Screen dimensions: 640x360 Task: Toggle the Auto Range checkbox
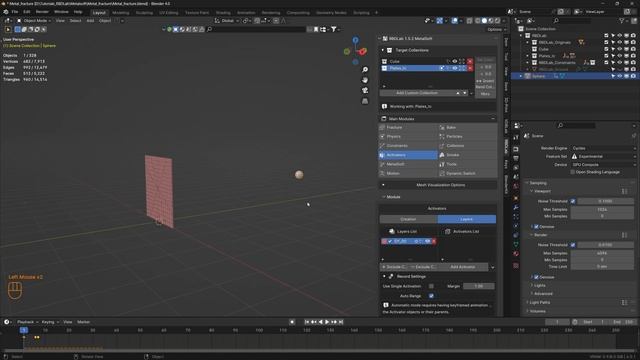431,296
